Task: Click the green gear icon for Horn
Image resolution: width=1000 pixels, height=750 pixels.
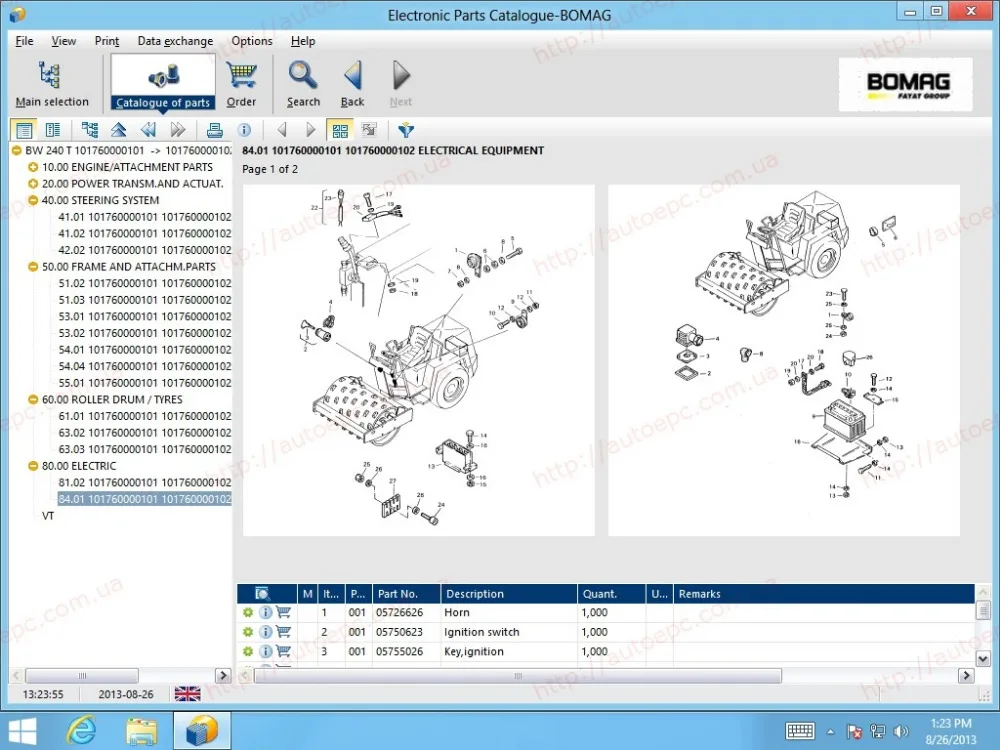Action: click(247, 612)
